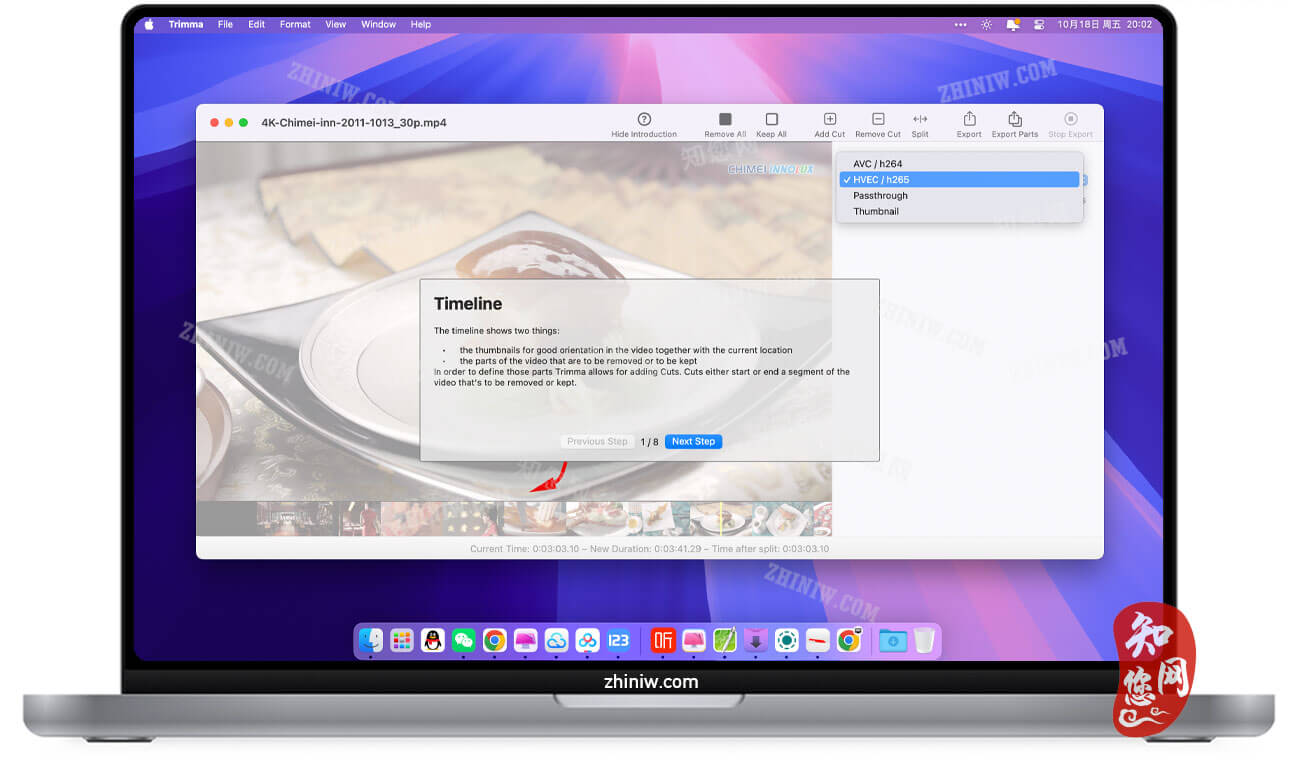Viewport: 1298px width, 779px height.
Task: Go to Next Step of introduction
Action: pyautogui.click(x=693, y=442)
